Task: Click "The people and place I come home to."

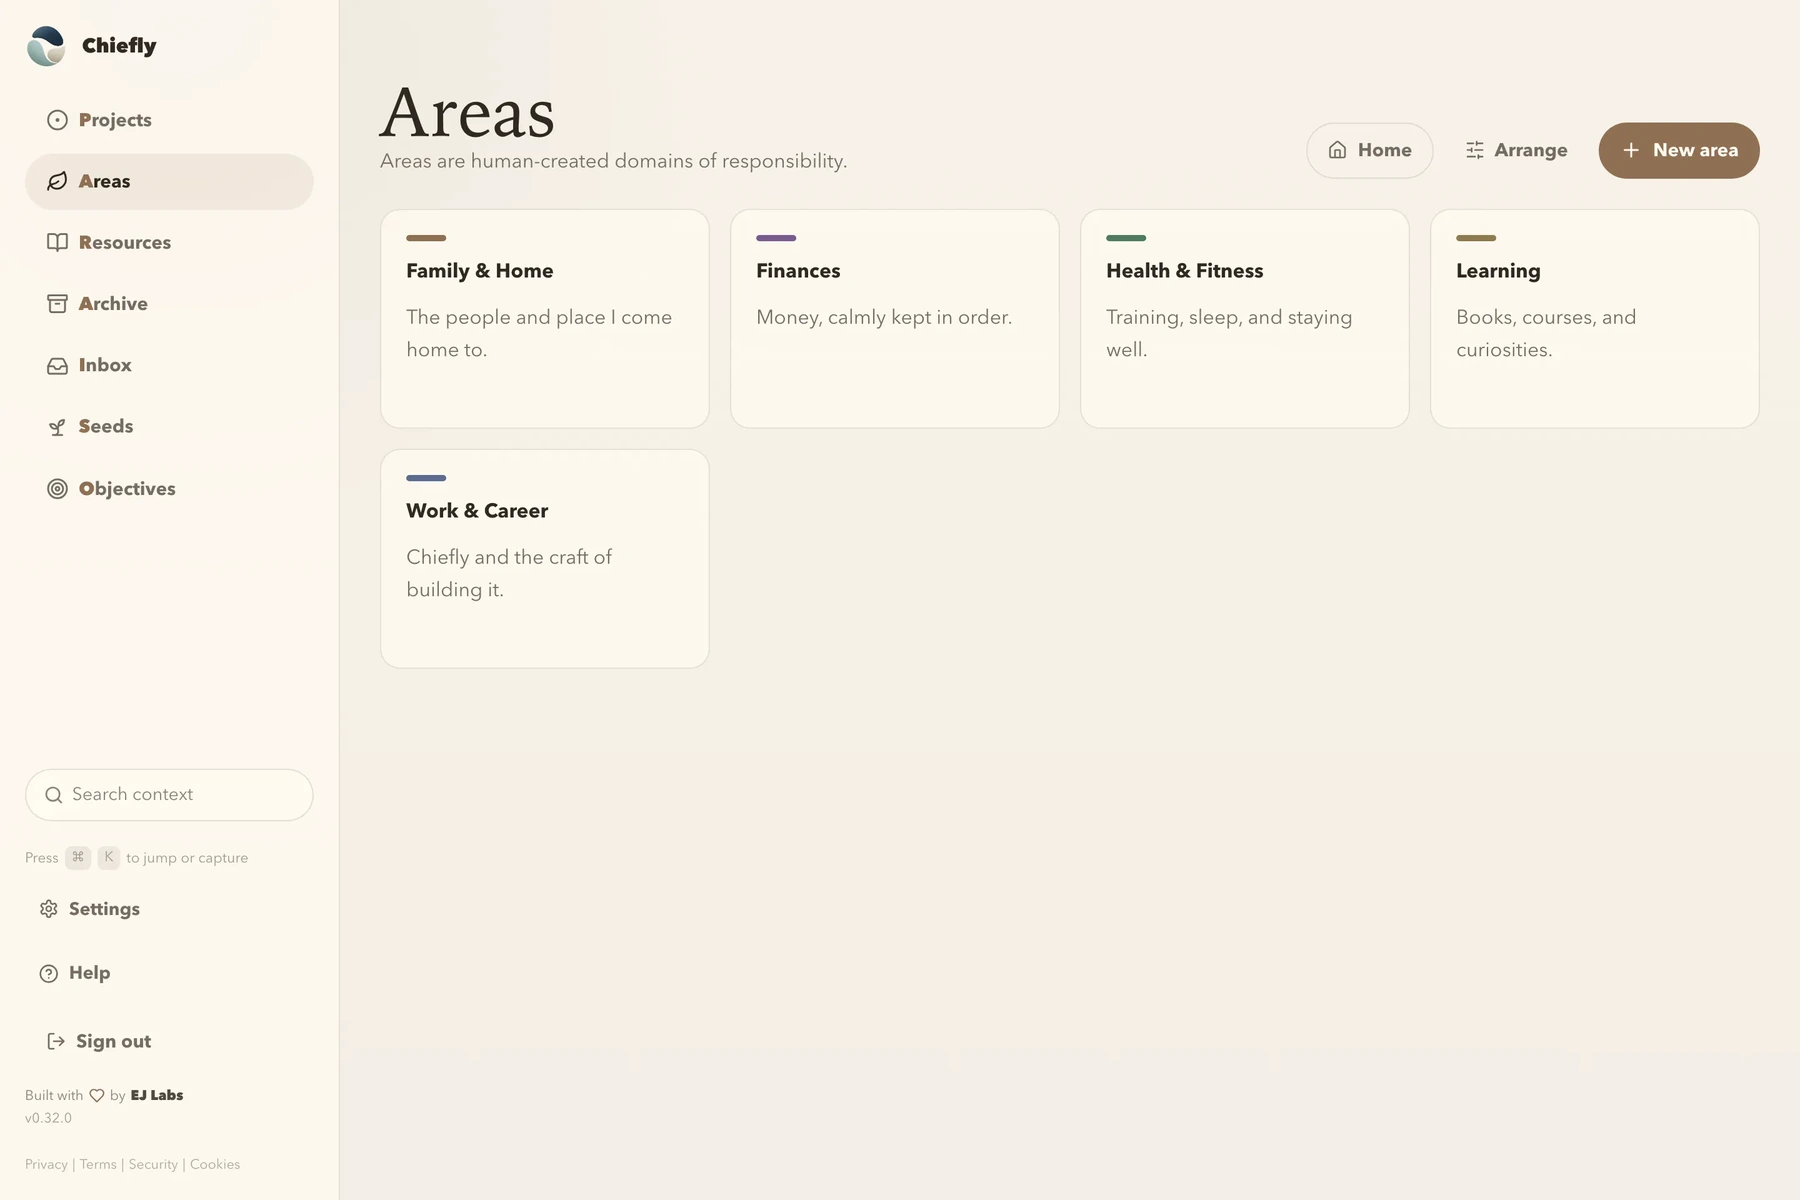Action: [x=539, y=333]
